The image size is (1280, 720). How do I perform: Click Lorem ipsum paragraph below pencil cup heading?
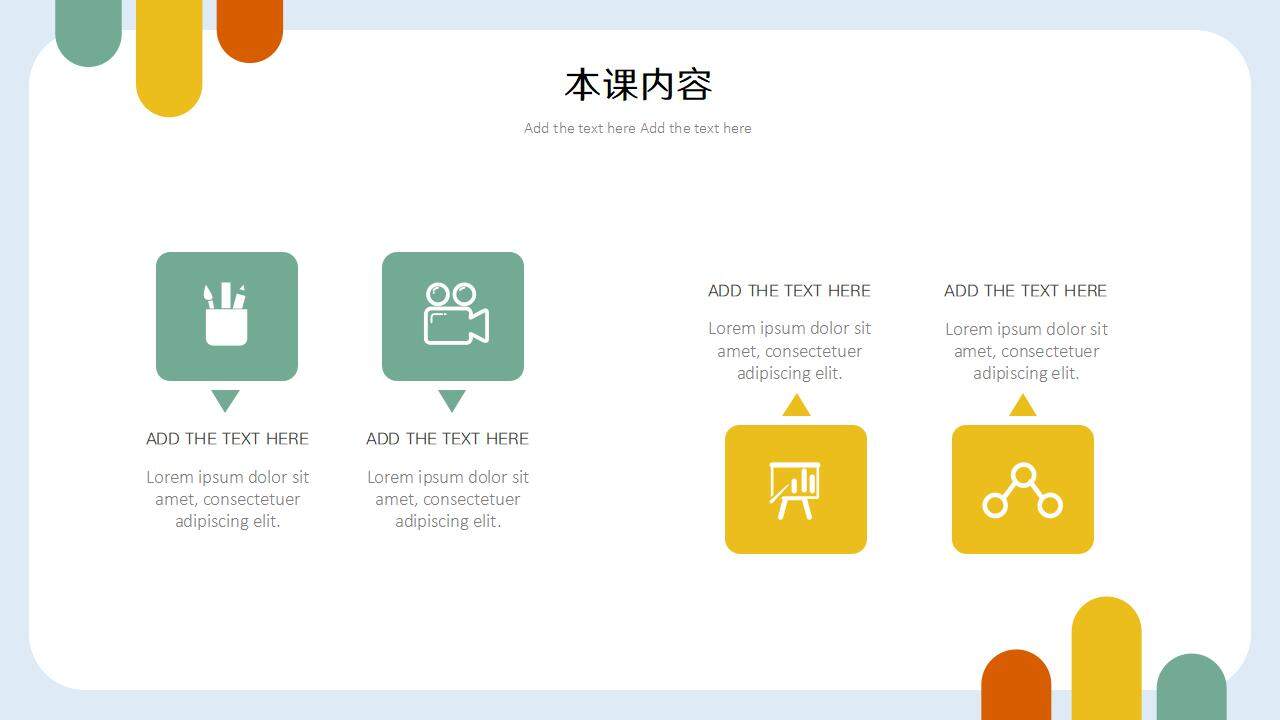point(227,499)
